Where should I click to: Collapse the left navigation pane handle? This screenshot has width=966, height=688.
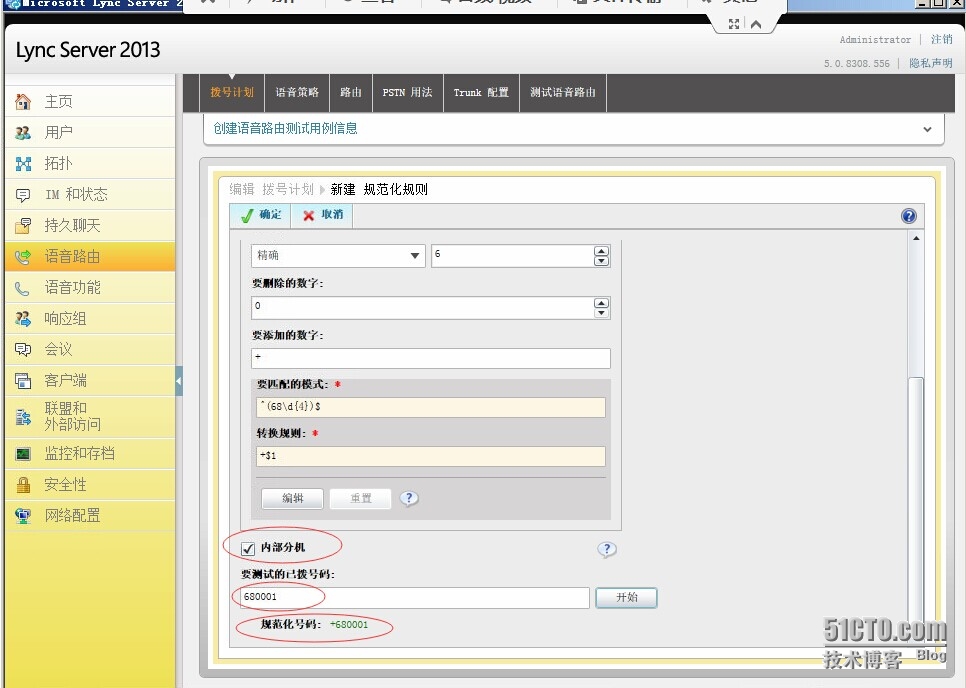(x=179, y=381)
